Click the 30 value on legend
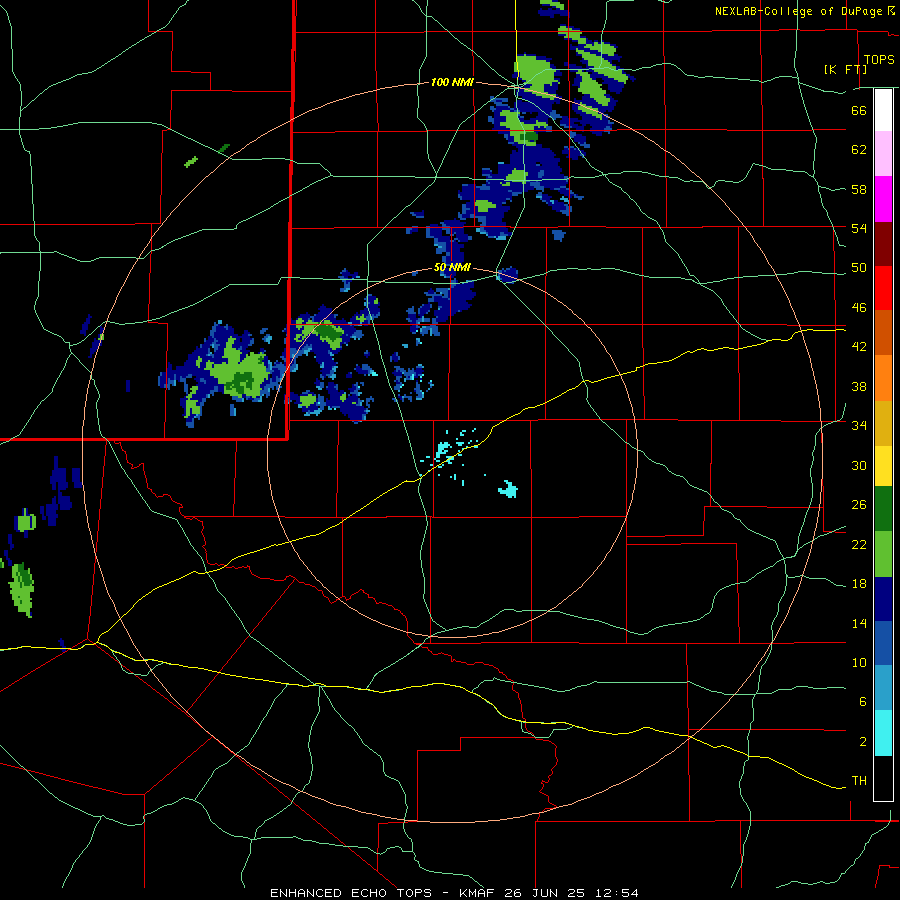900x900 pixels. click(x=859, y=465)
